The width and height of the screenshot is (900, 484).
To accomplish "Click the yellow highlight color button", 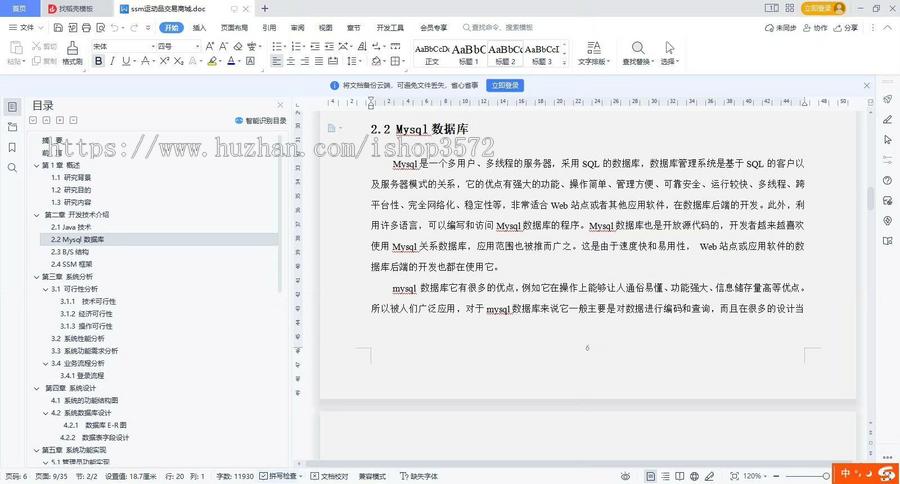I will coord(211,61).
